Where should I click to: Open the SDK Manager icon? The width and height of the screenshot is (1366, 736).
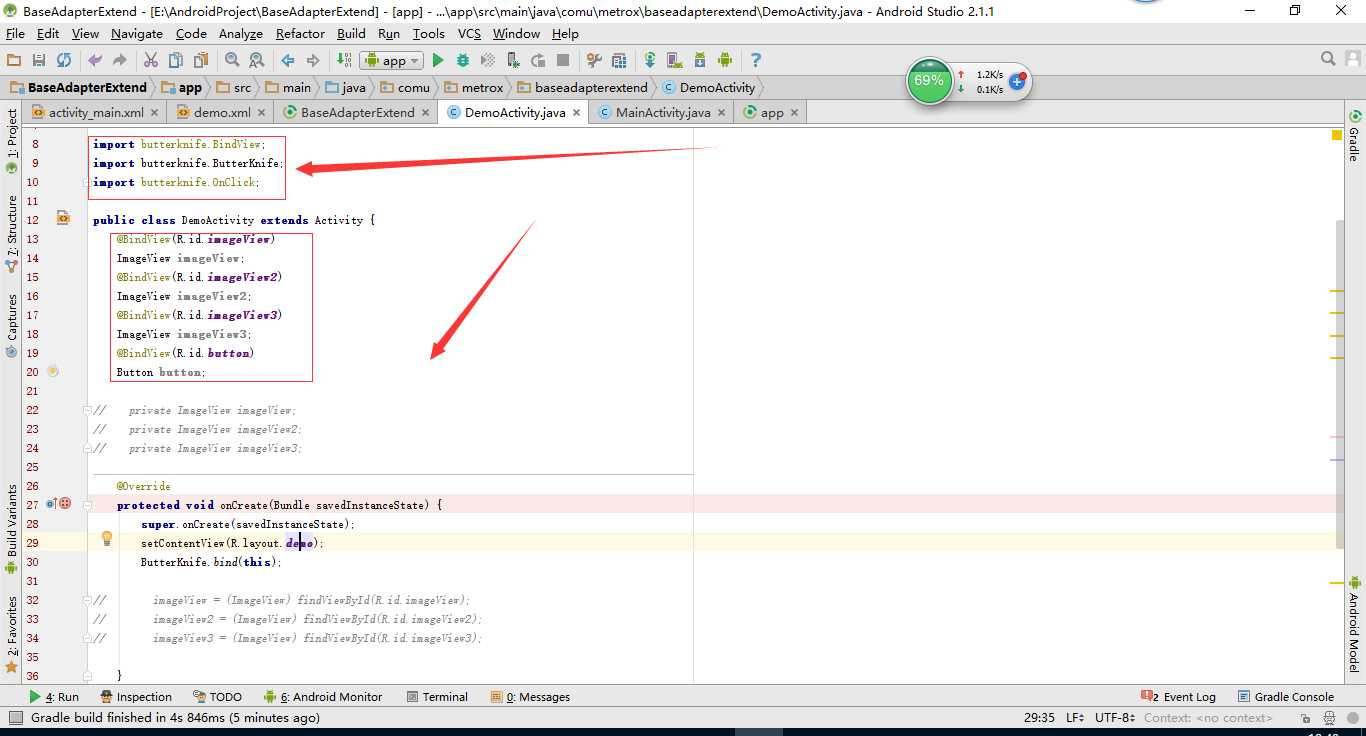(x=700, y=61)
